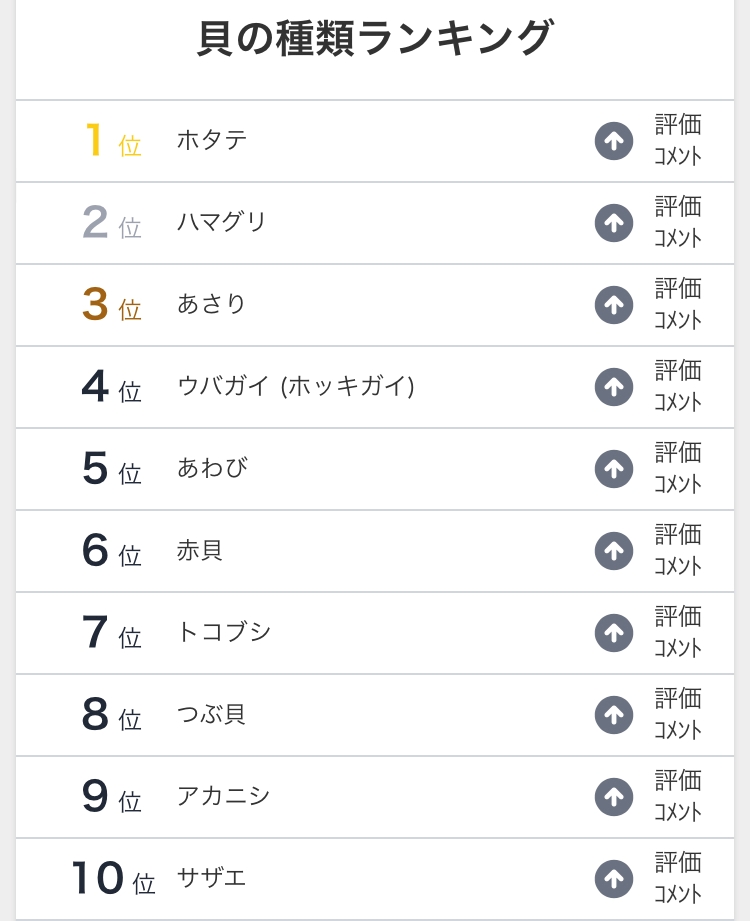Viewport: 750px width, 921px height.
Task: Open 評価コメント for ホタテ
Action: click(678, 141)
